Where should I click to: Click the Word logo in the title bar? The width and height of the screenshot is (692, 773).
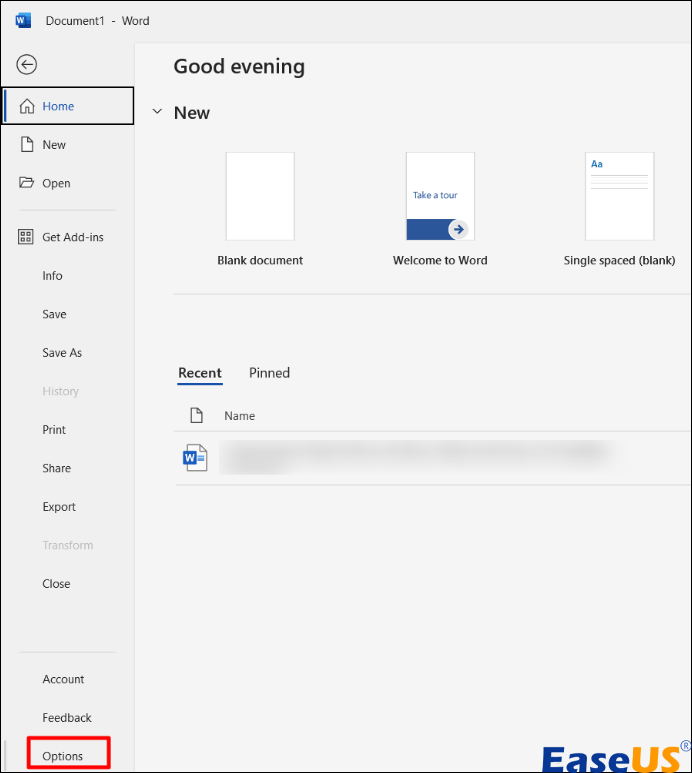click(x=23, y=21)
